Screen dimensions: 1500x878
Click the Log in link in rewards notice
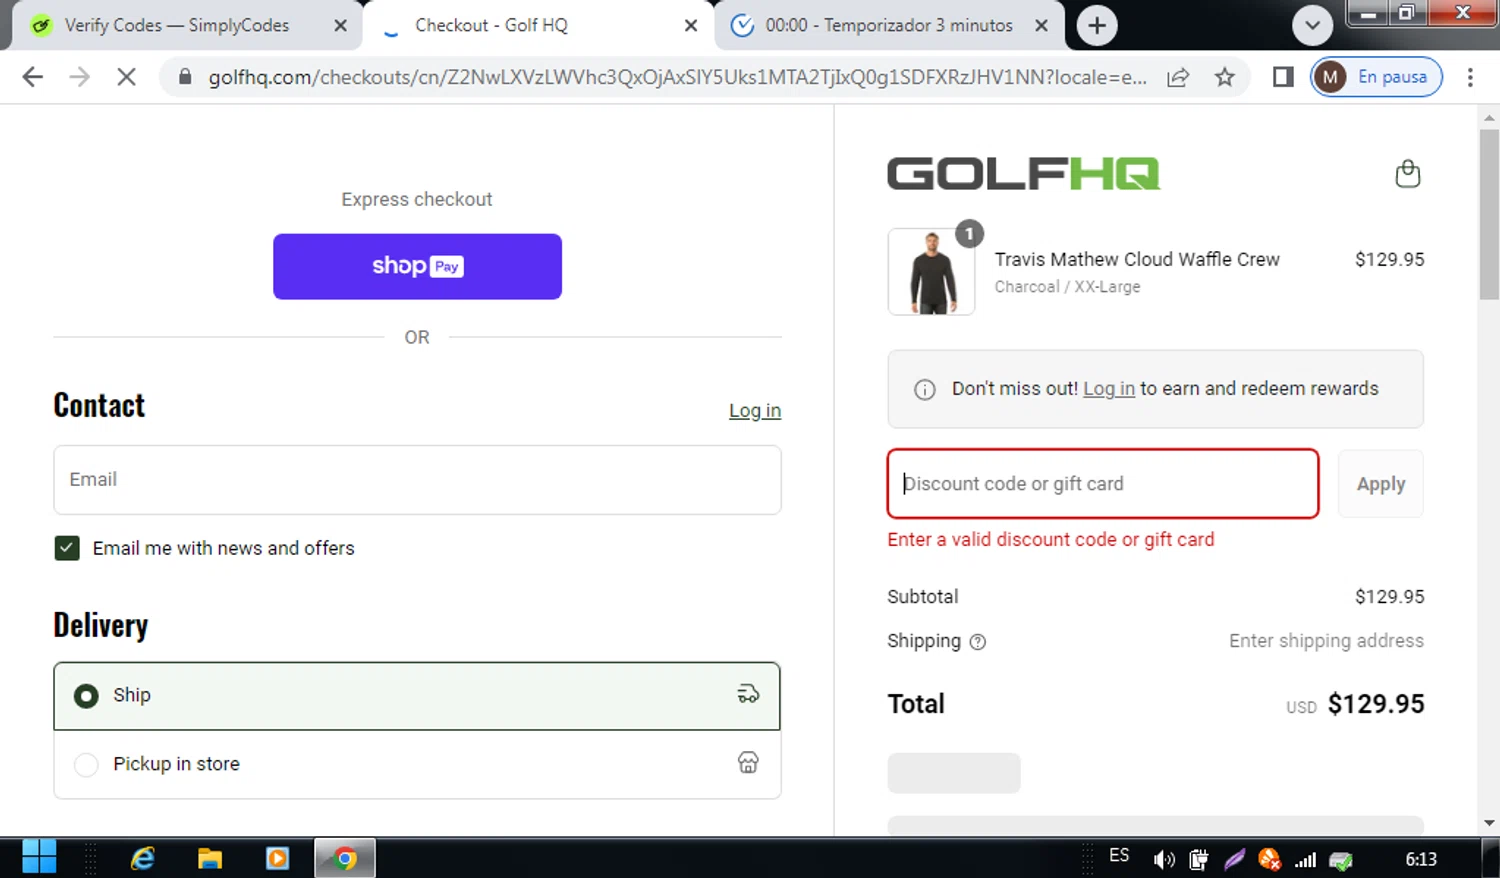1109,389
